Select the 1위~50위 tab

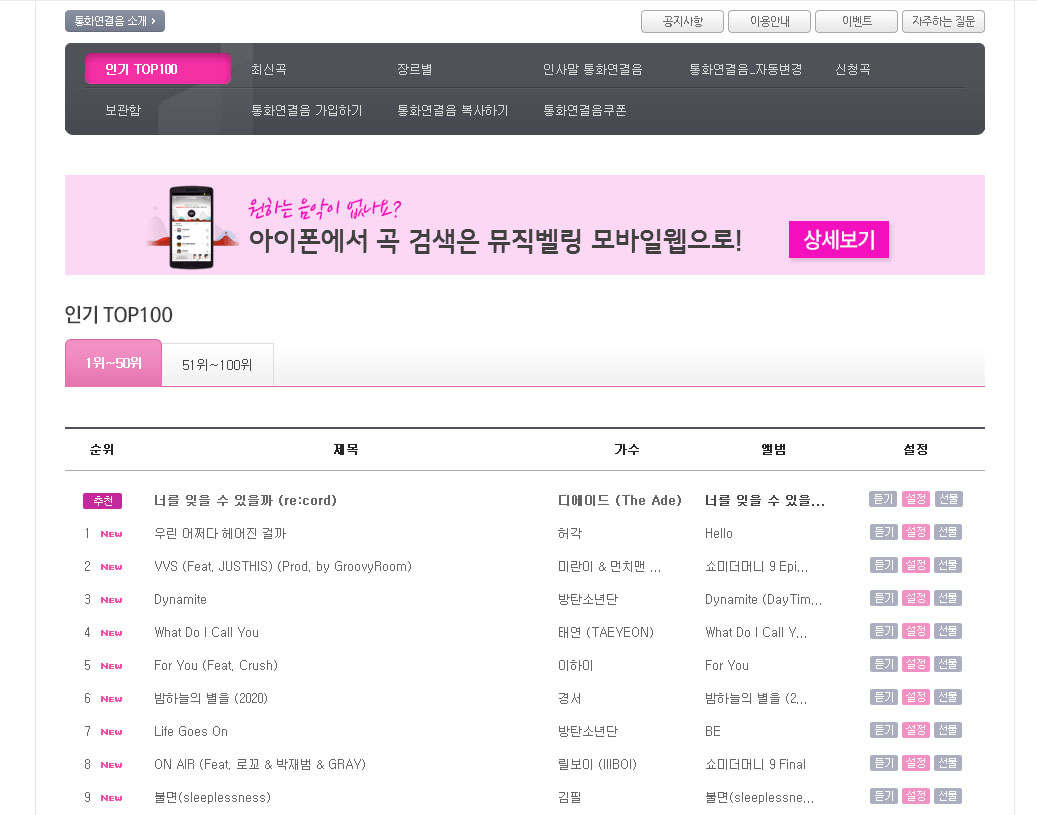coord(113,364)
